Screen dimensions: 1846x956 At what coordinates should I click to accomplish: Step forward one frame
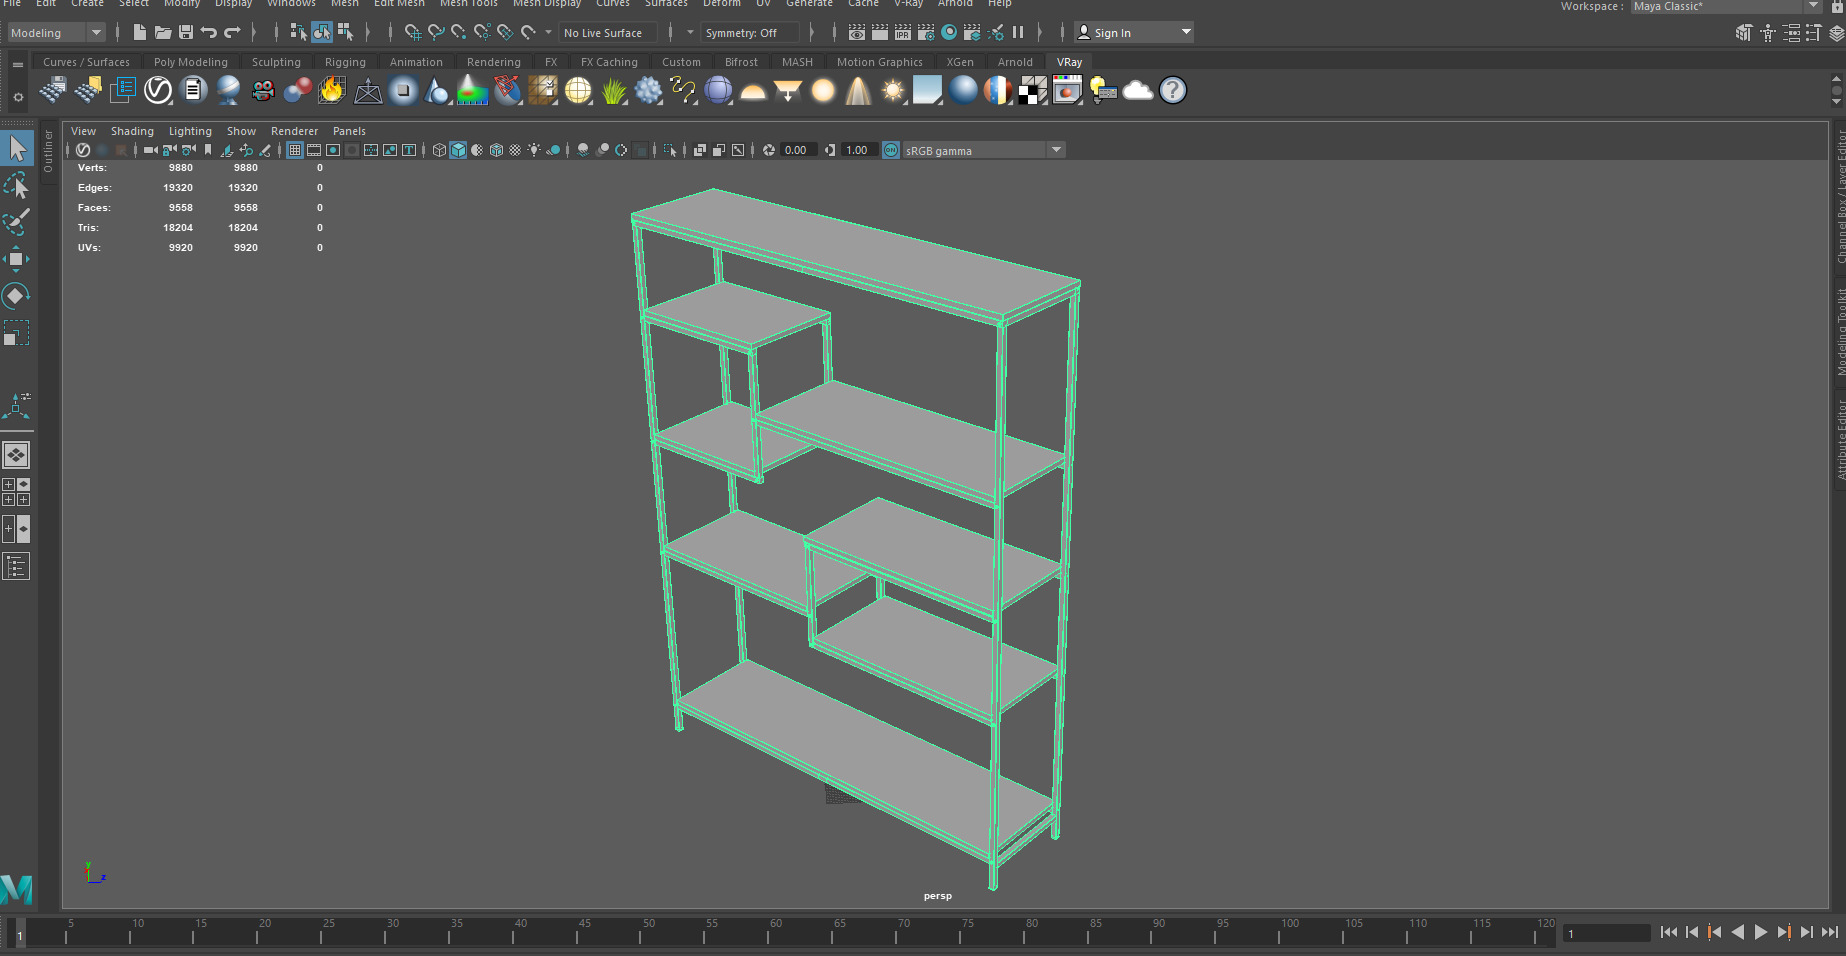coord(1807,932)
